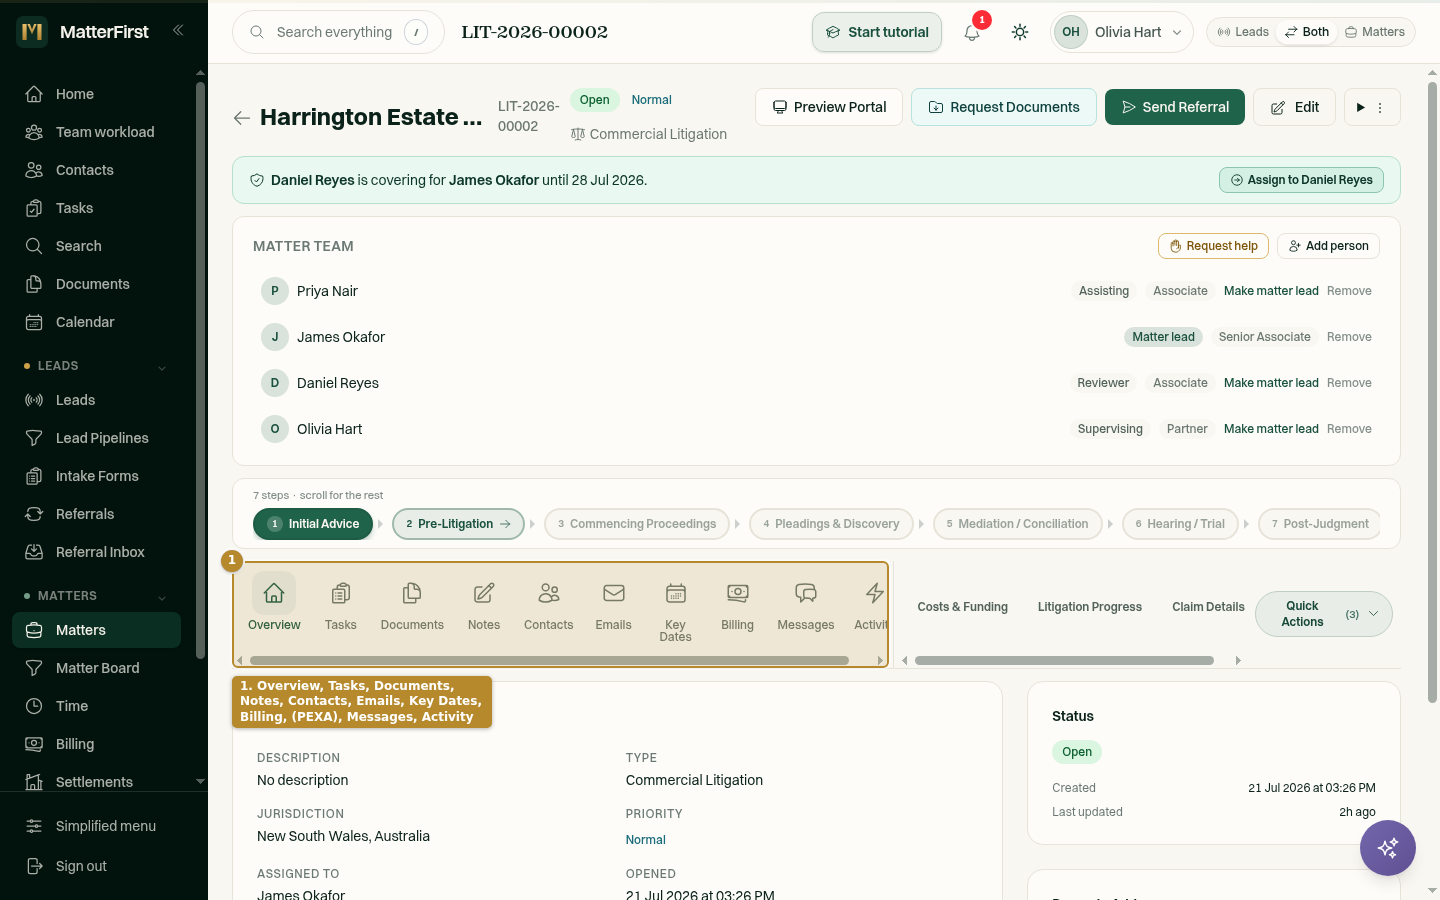This screenshot has height=900, width=1440.
Task: Switch view mode to Leads
Action: 1243,32
